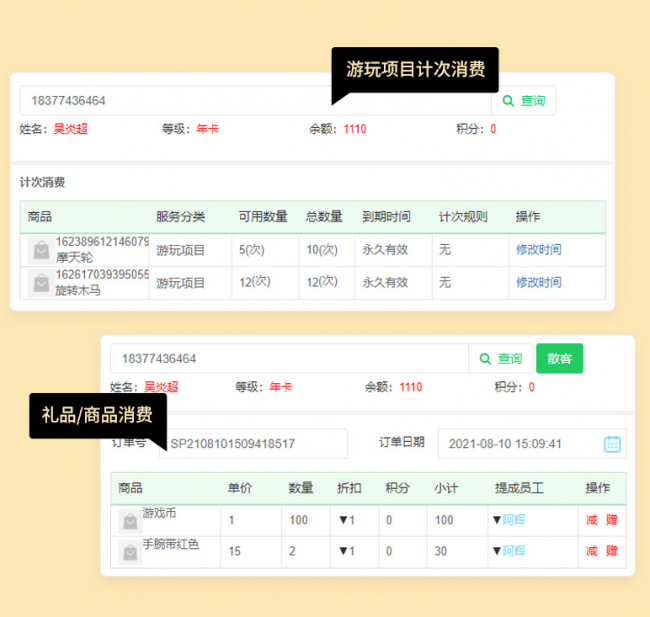Viewport: 650px width, 617px height.
Task: Click the green 散客 button
Action: tap(559, 358)
